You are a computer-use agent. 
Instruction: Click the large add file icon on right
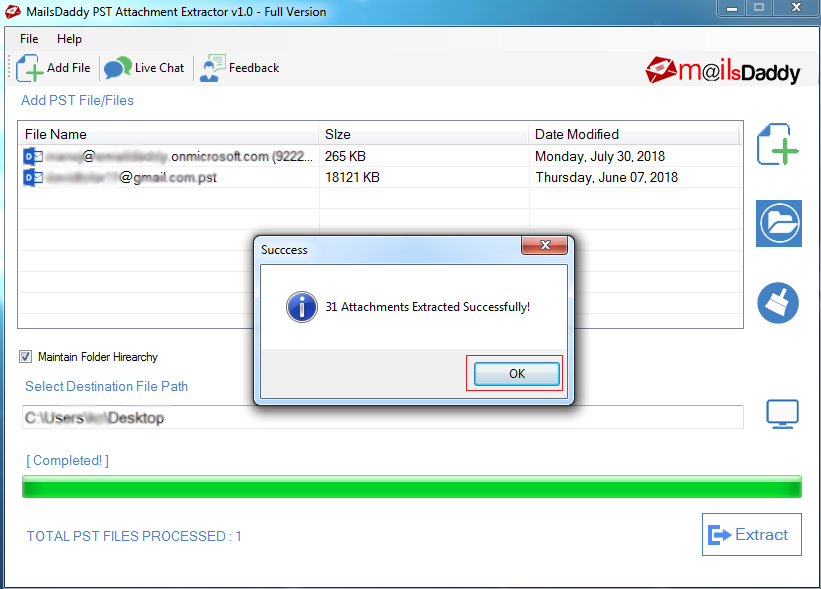tap(778, 144)
